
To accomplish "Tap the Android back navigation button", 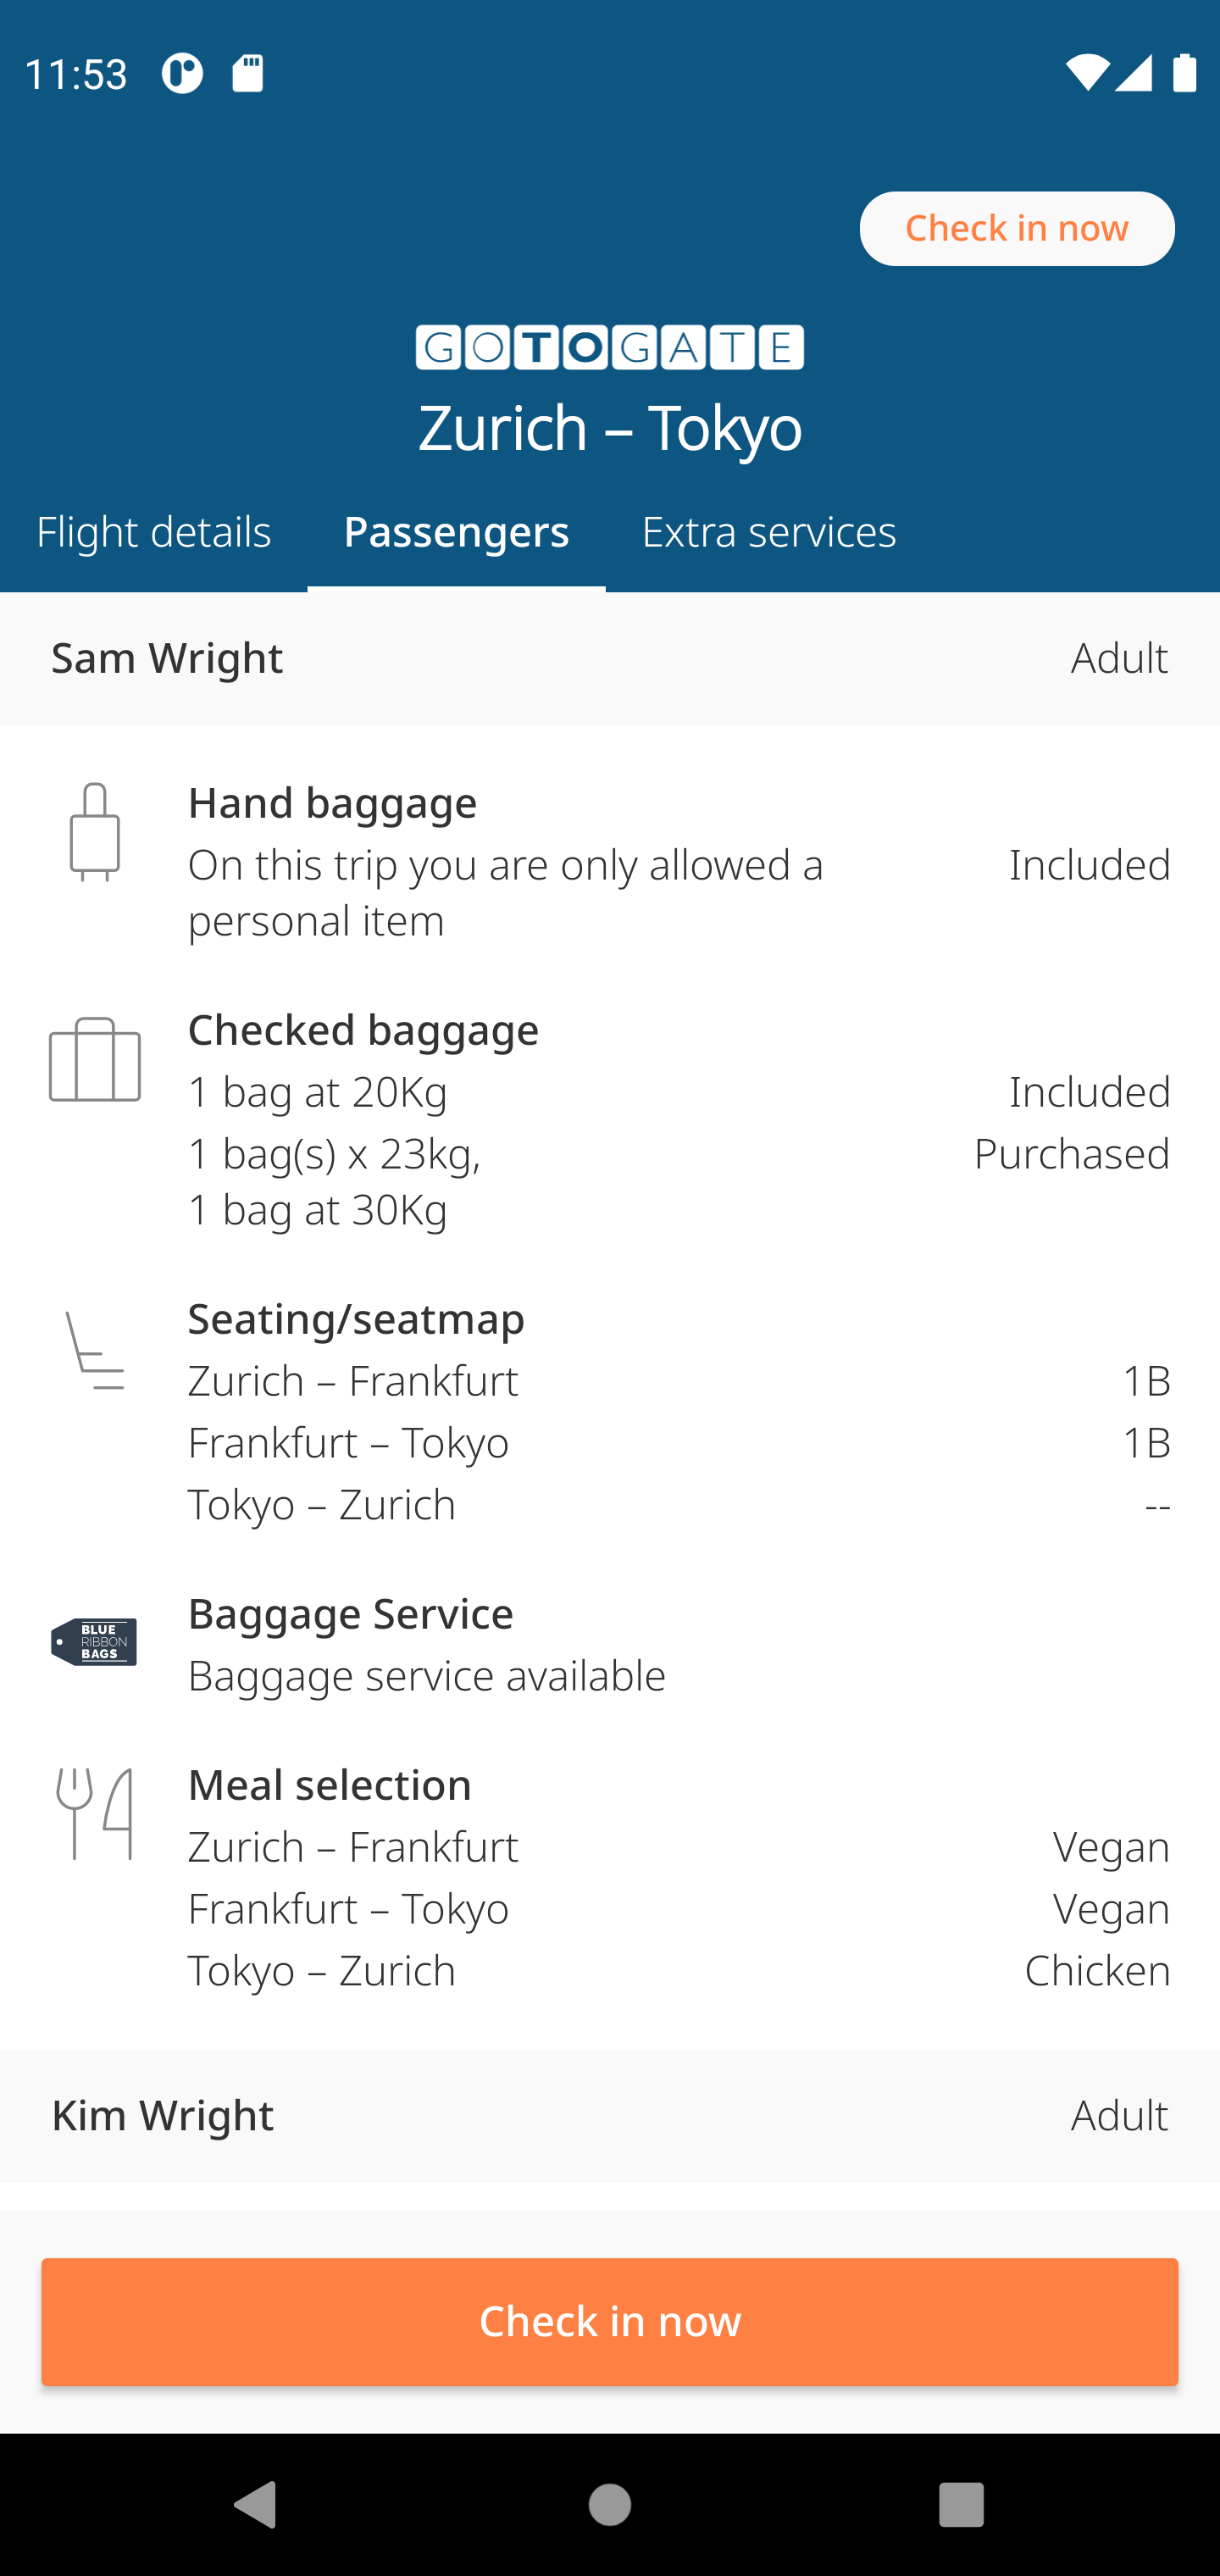I will pos(256,2504).
